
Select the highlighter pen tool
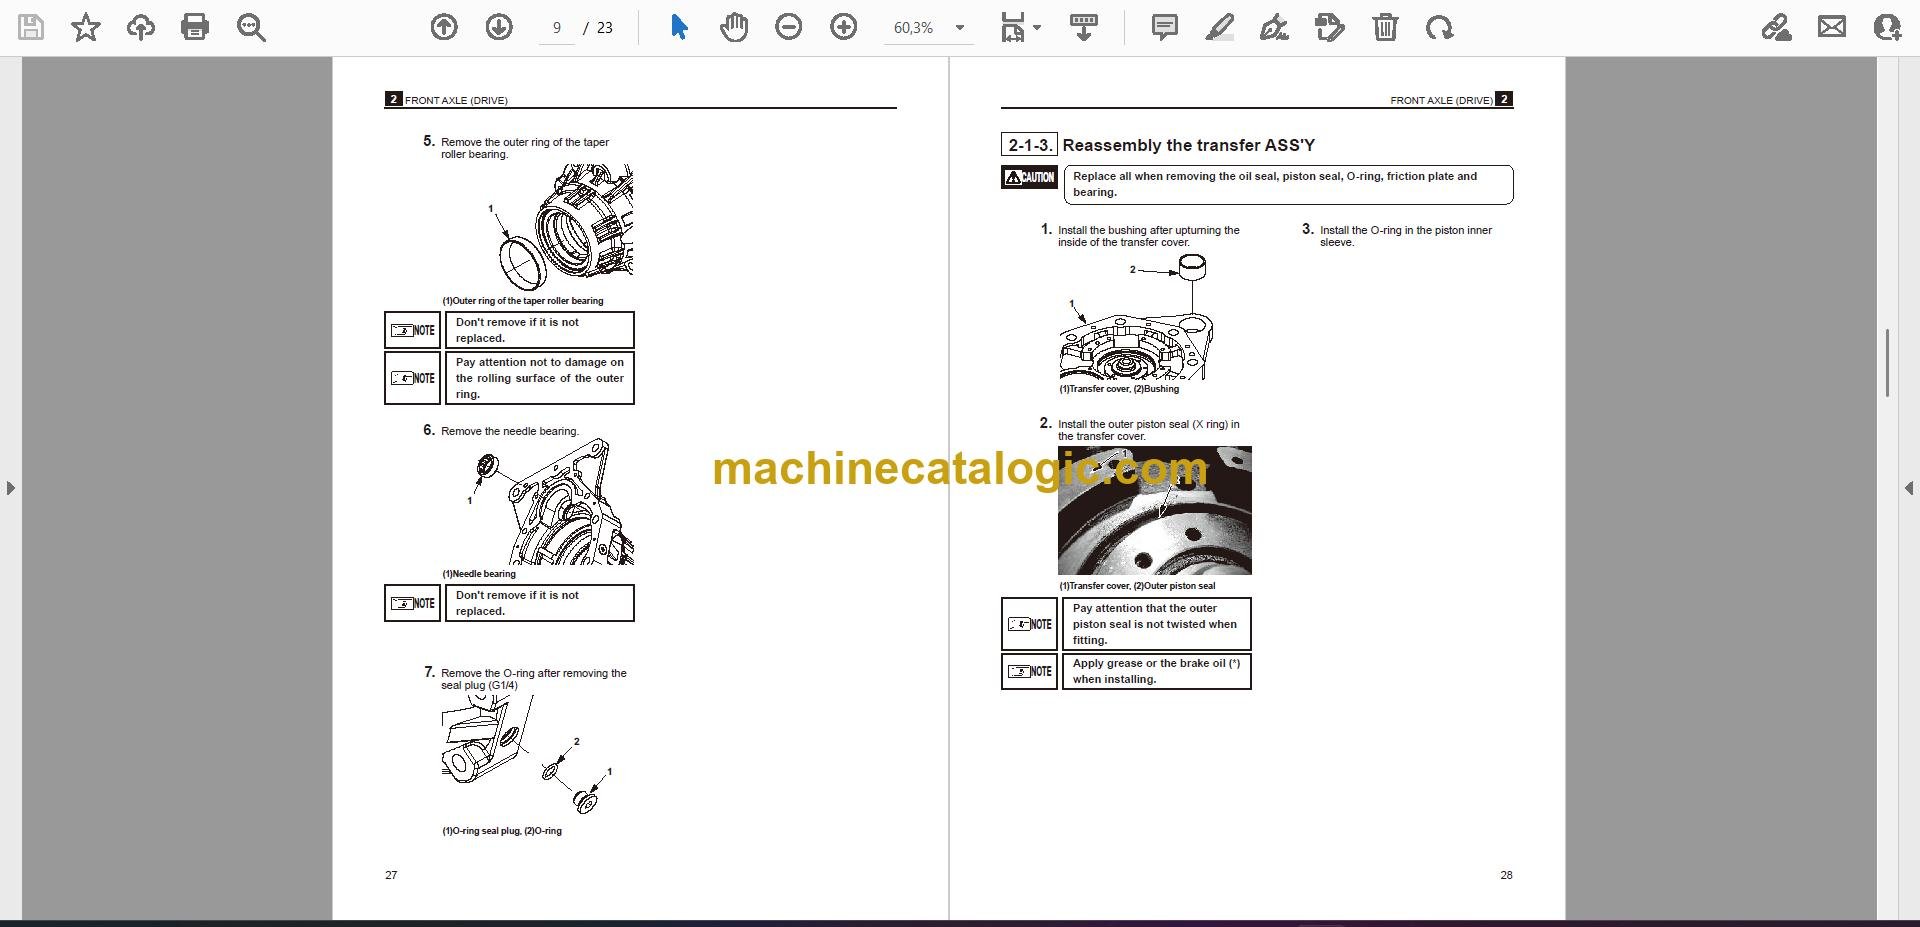(1220, 28)
